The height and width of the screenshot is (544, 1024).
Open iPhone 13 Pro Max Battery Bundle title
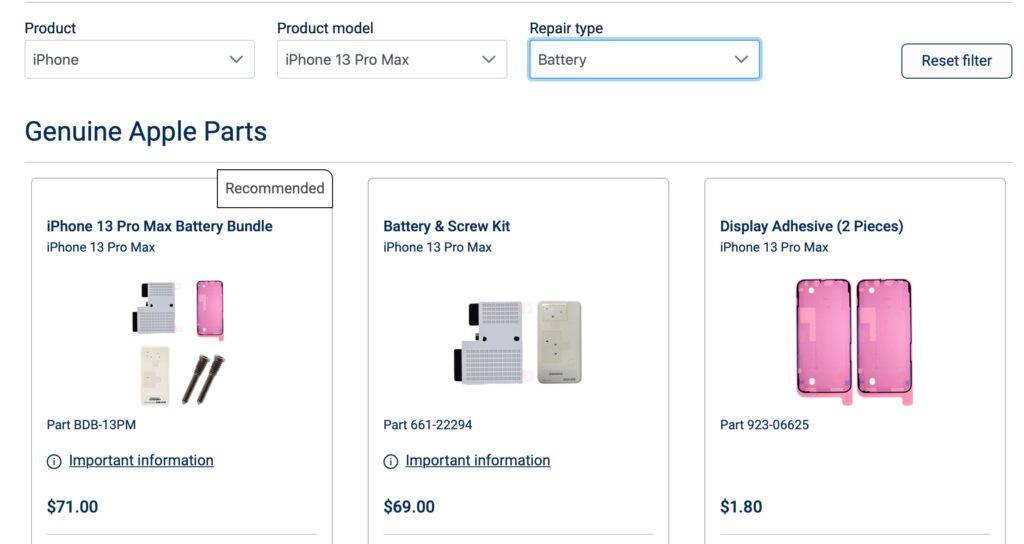point(160,226)
